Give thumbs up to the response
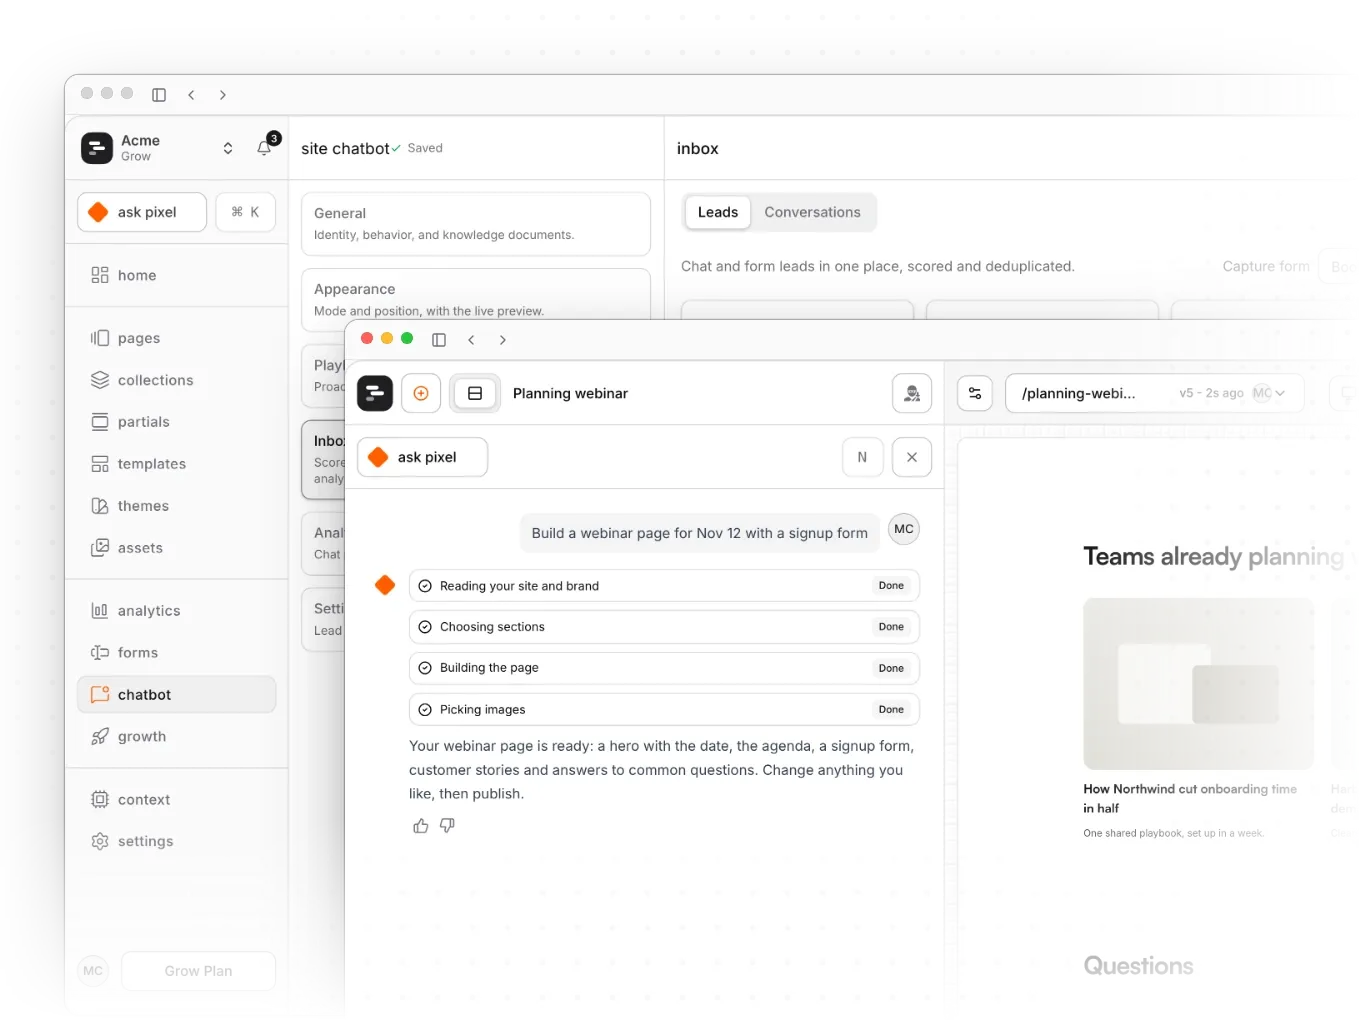The height and width of the screenshot is (1020, 1360). click(x=421, y=826)
